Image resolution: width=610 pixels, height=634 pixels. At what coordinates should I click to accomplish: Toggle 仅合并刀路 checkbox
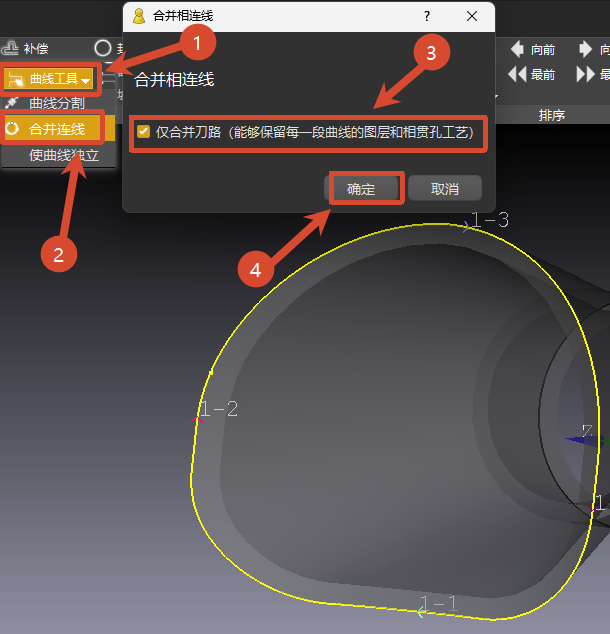pyautogui.click(x=144, y=132)
